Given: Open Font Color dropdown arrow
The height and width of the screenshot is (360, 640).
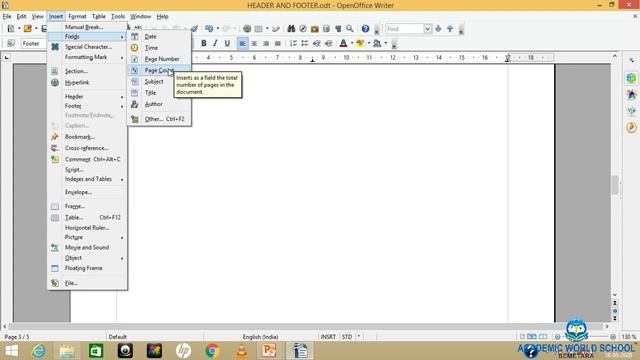Looking at the screenshot, I should point(351,43).
